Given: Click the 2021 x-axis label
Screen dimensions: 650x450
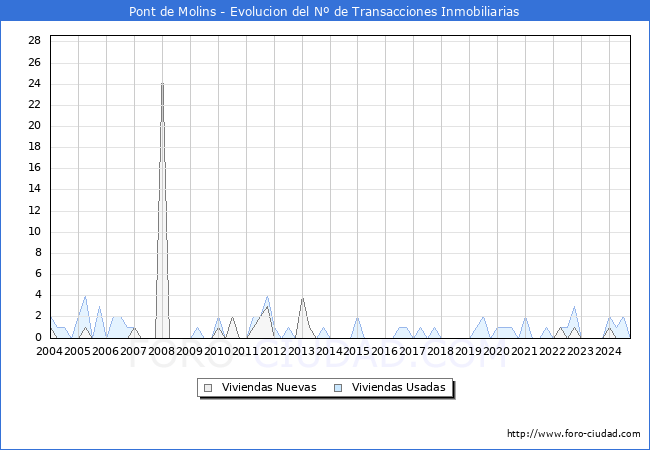Looking at the screenshot, I should (524, 351).
